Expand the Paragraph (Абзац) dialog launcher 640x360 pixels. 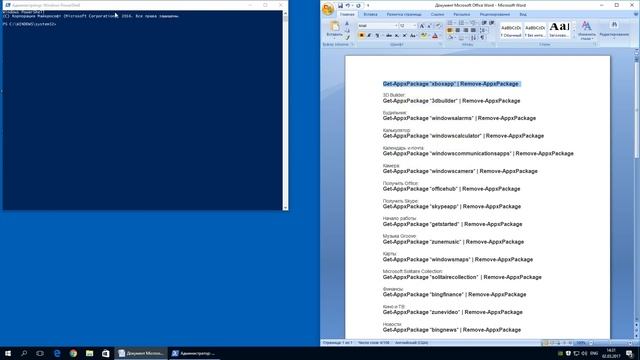pos(493,44)
